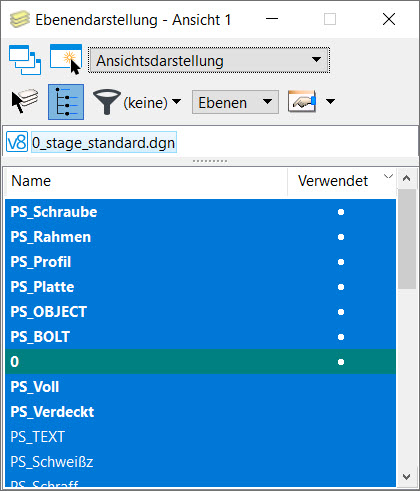Select level PS_Platte
The width and height of the screenshot is (420, 491).
click(x=200, y=287)
